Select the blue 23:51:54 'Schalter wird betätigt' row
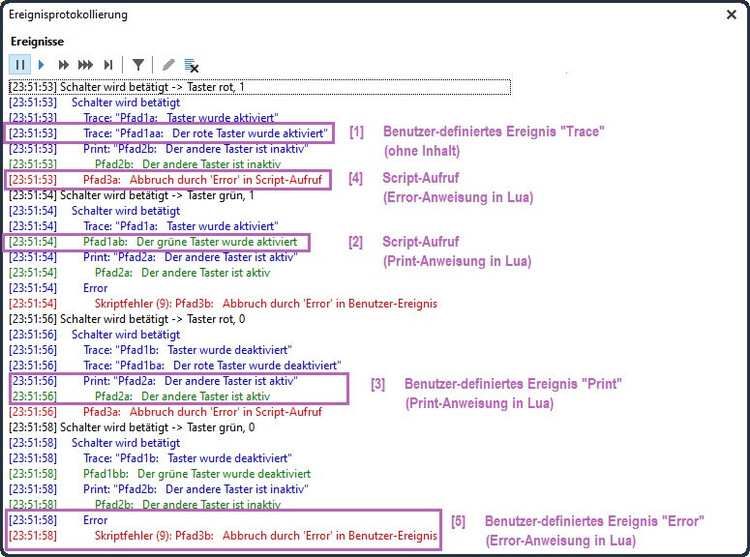750x557 pixels. (x=94, y=210)
